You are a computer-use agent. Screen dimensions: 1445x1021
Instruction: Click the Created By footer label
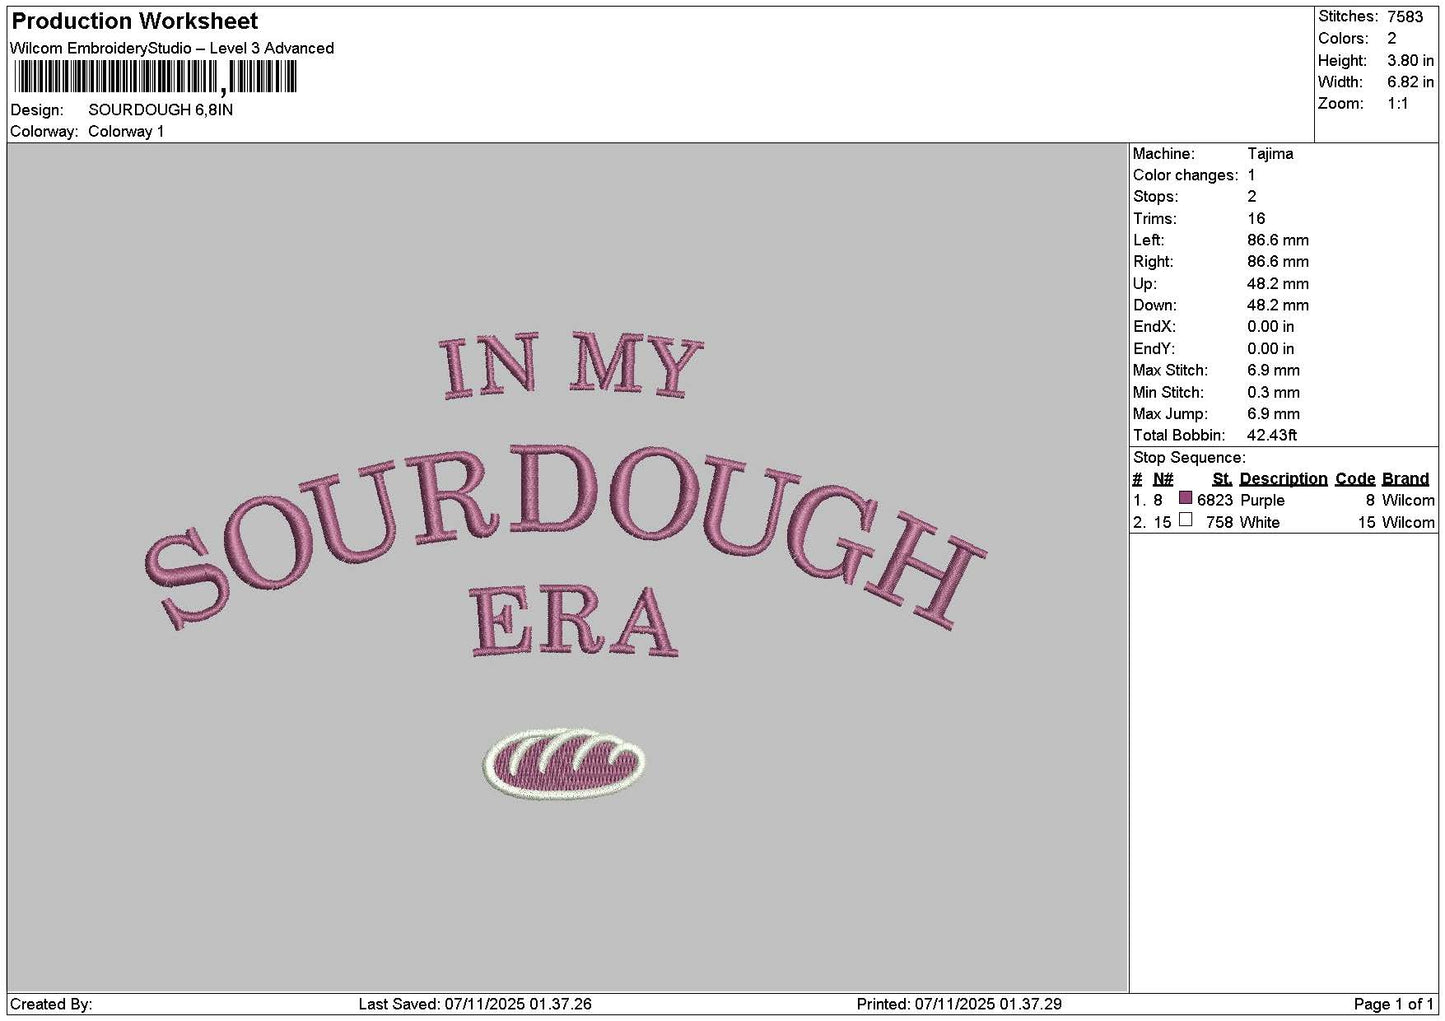click(51, 1004)
